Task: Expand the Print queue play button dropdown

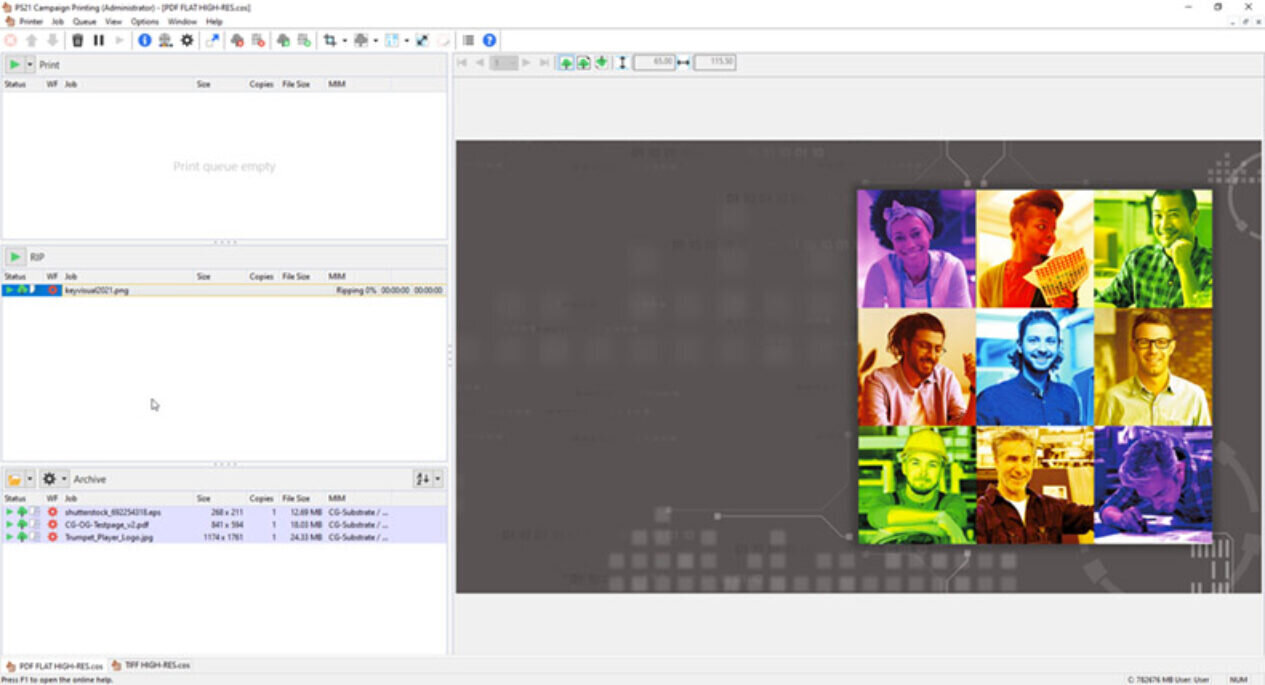Action: (x=30, y=65)
